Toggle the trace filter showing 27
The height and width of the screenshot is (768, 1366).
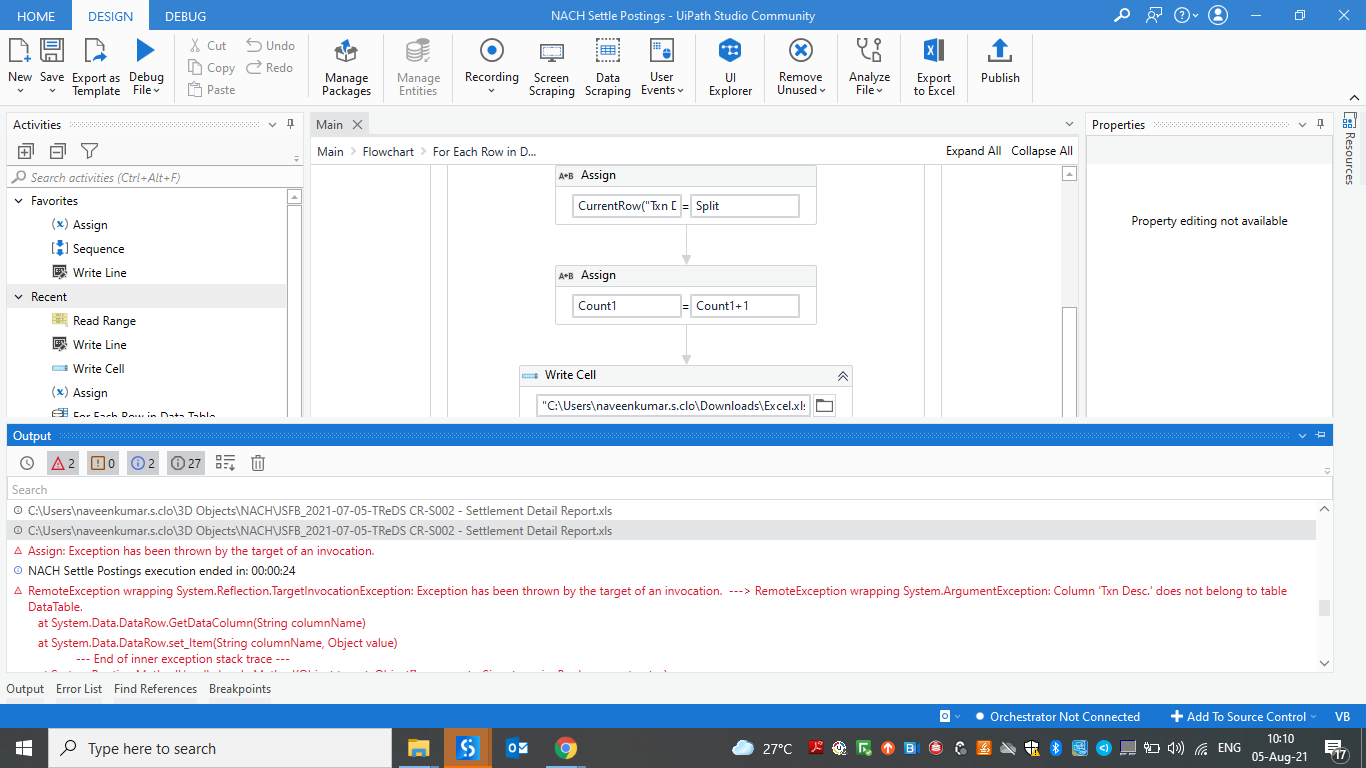(186, 463)
